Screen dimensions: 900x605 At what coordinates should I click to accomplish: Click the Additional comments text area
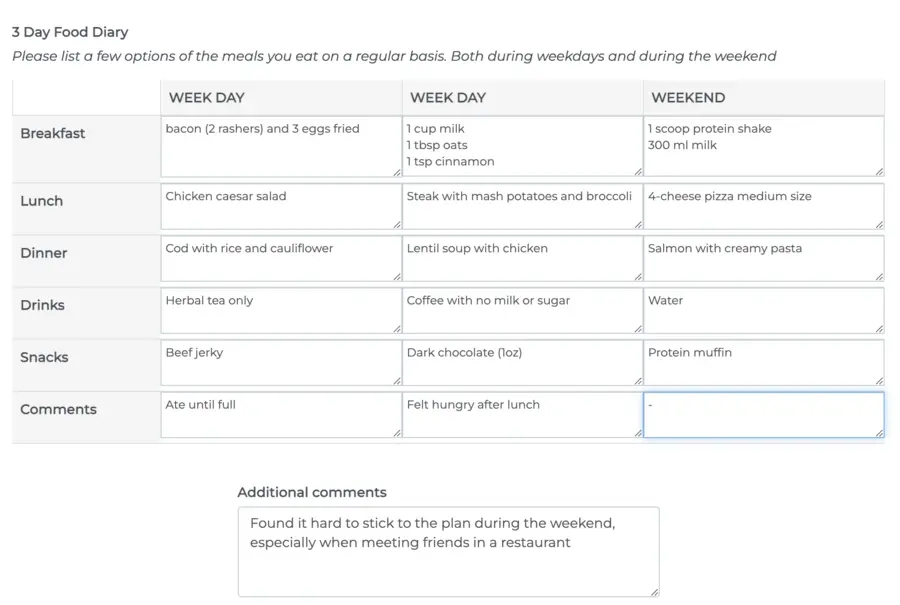[x=448, y=552]
